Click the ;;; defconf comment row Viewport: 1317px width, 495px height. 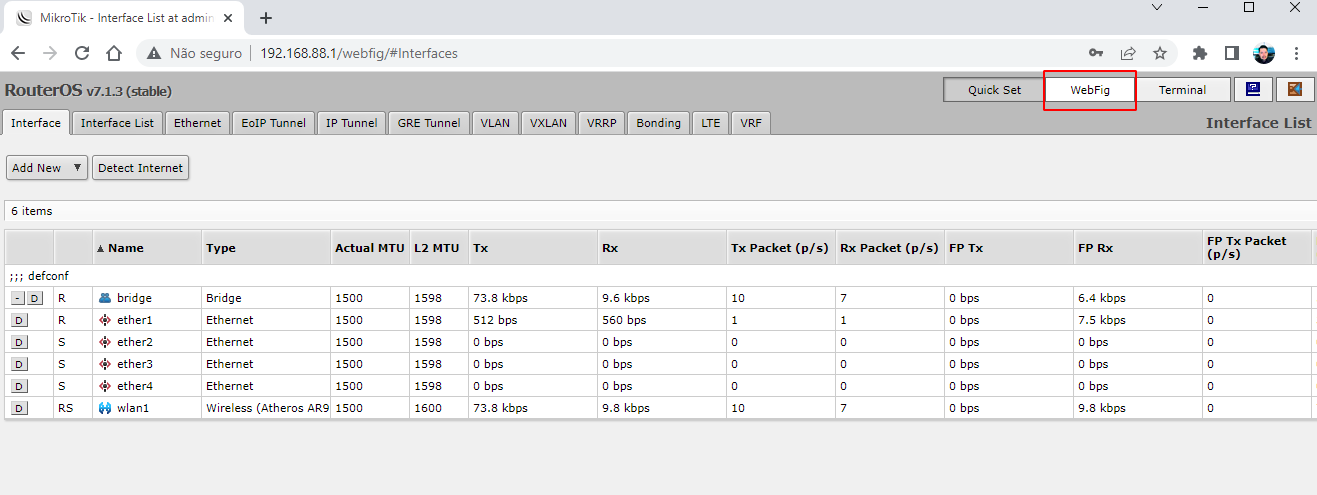coord(658,275)
